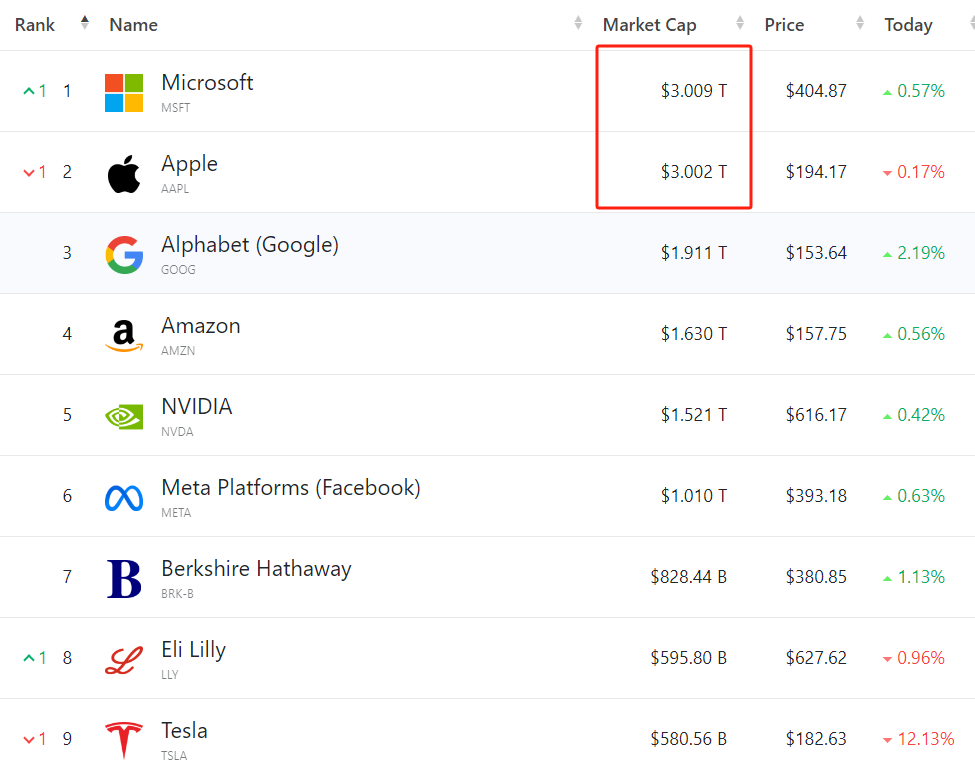Sort by Name column sort arrows
The image size is (975, 775).
tap(578, 23)
